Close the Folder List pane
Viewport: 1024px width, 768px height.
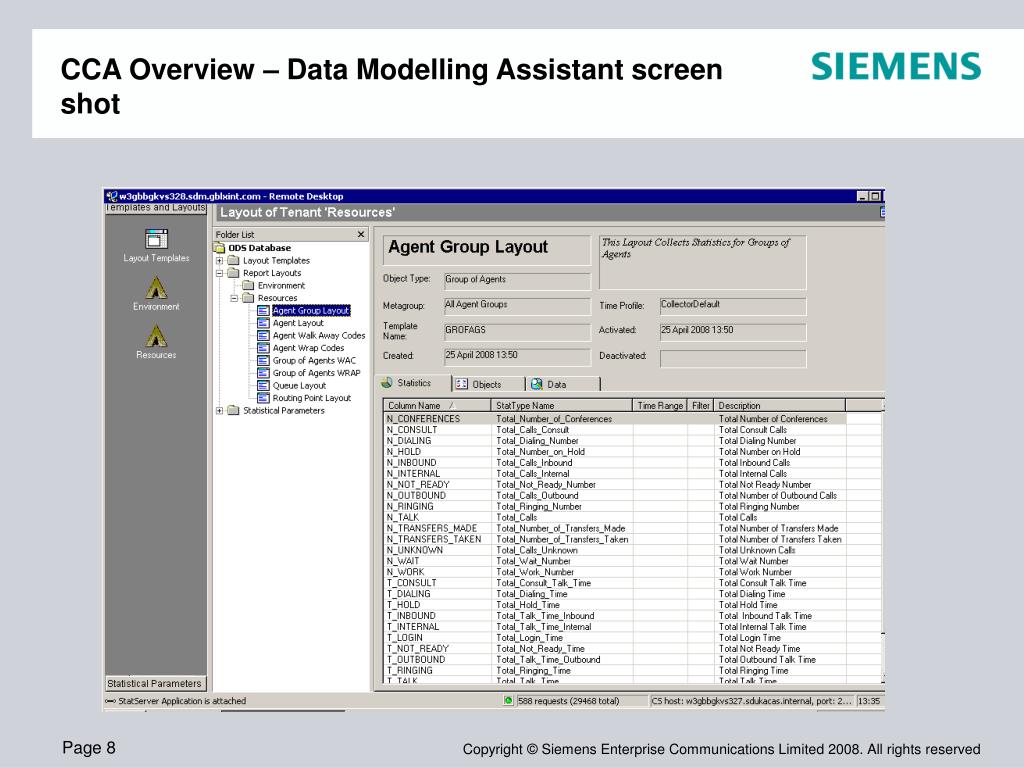[x=361, y=234]
